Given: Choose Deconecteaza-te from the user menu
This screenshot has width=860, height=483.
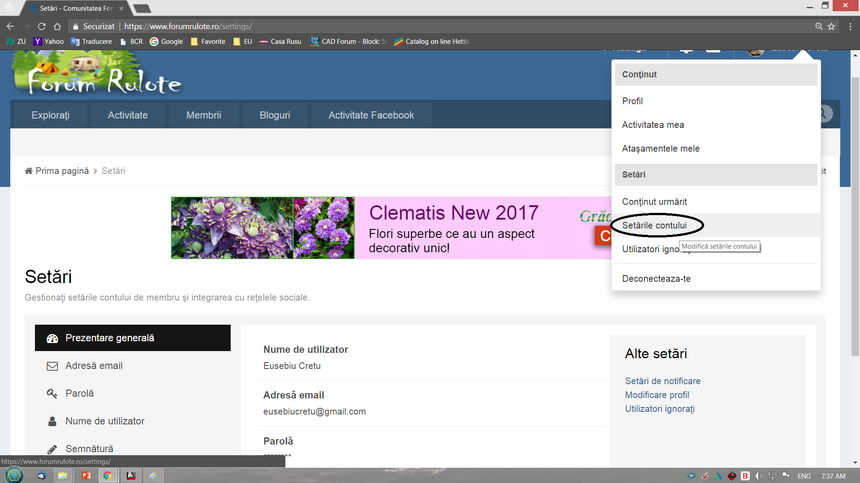Looking at the screenshot, I should tap(656, 278).
